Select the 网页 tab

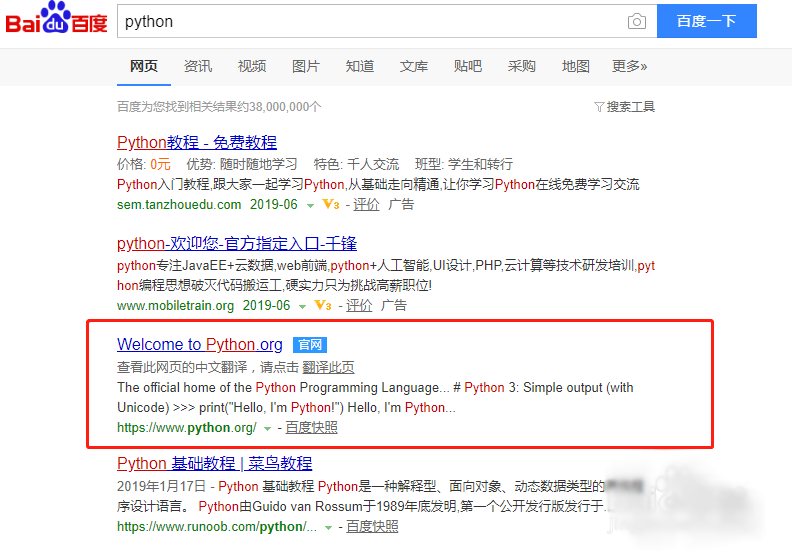[x=144, y=66]
